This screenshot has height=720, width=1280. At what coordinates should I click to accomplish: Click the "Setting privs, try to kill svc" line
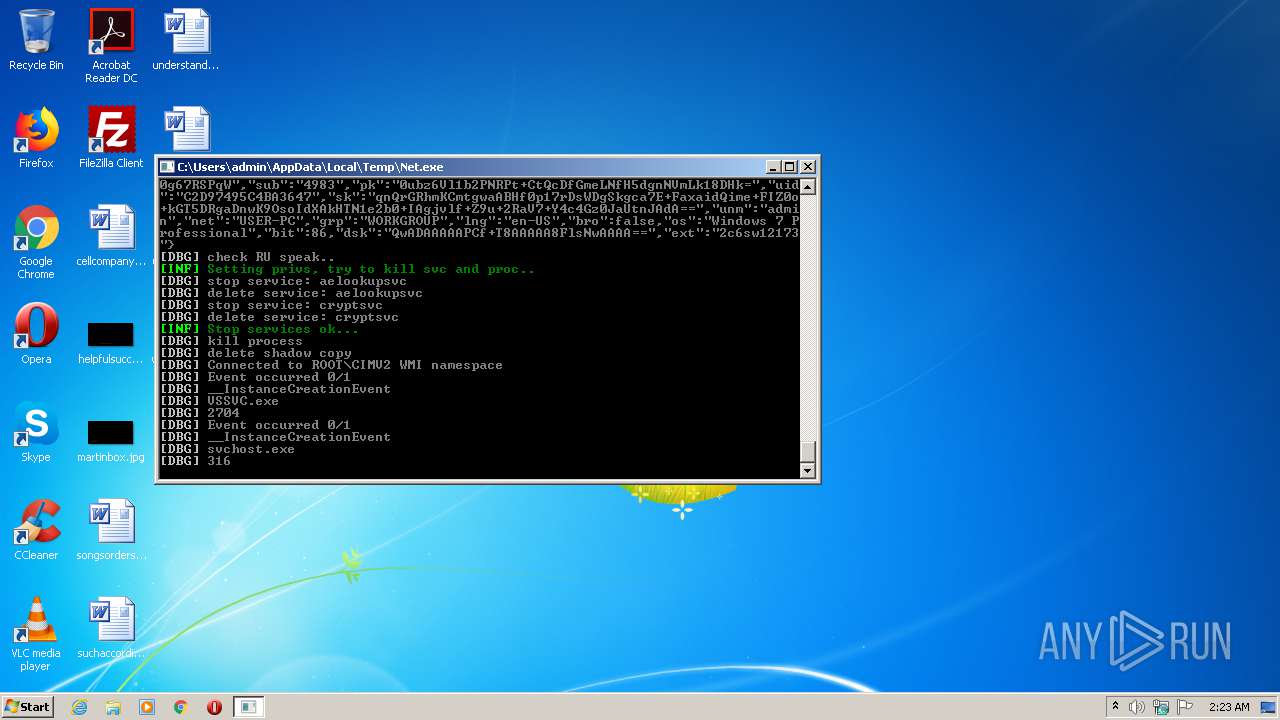pyautogui.click(x=371, y=269)
